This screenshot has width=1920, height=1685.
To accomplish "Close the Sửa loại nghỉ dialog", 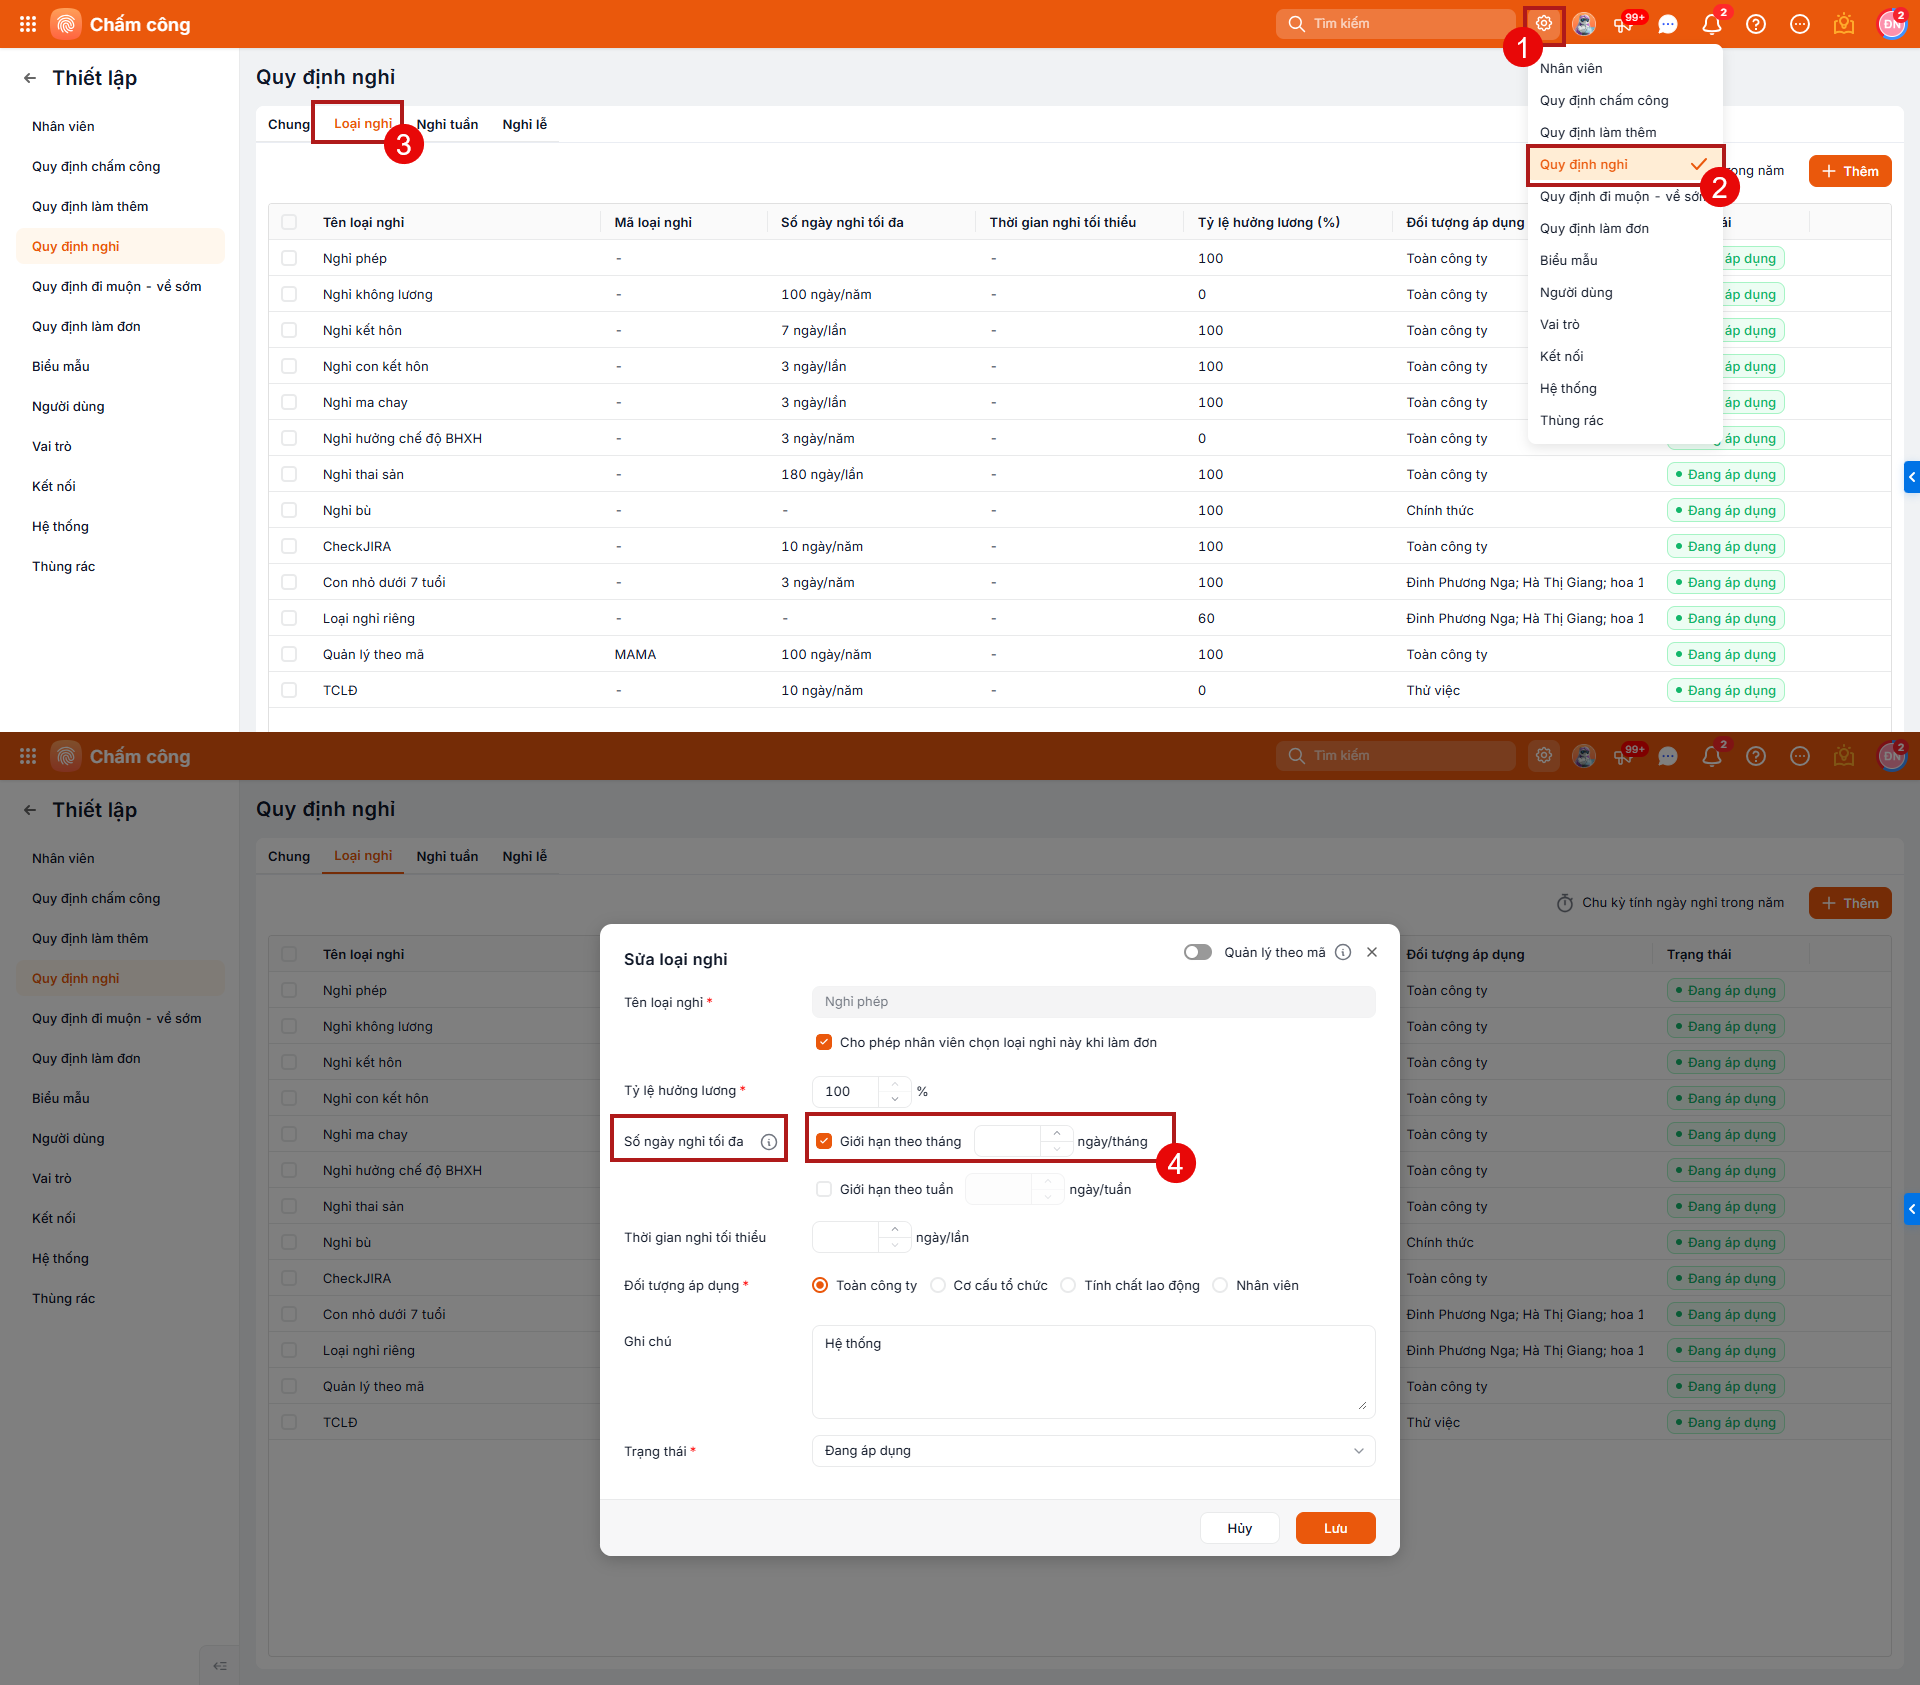I will pos(1372,952).
